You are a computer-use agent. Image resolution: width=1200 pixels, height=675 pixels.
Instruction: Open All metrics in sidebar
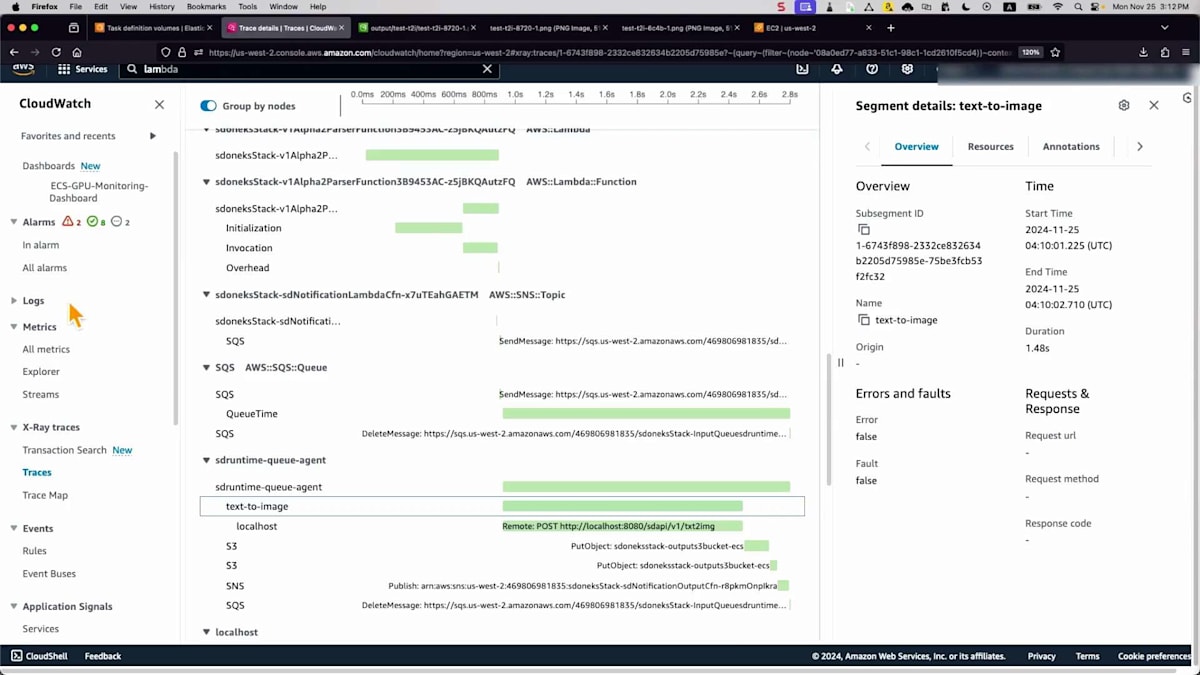point(46,350)
